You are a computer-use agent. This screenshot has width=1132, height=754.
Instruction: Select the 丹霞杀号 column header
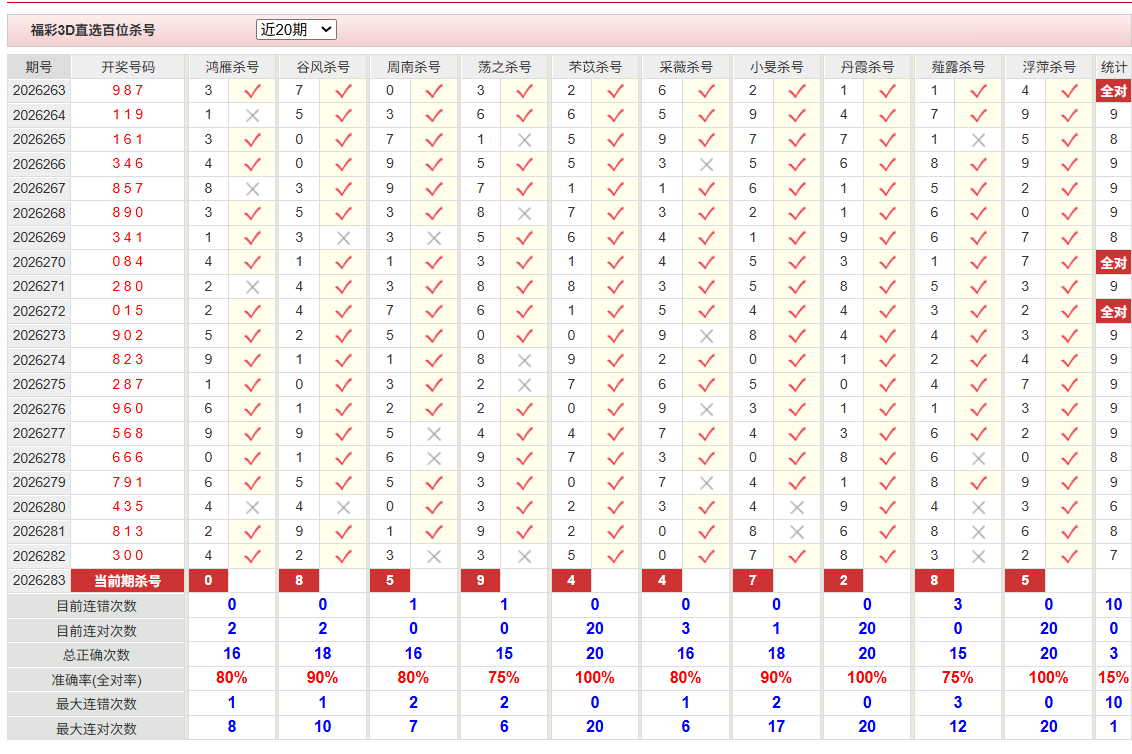[867, 67]
